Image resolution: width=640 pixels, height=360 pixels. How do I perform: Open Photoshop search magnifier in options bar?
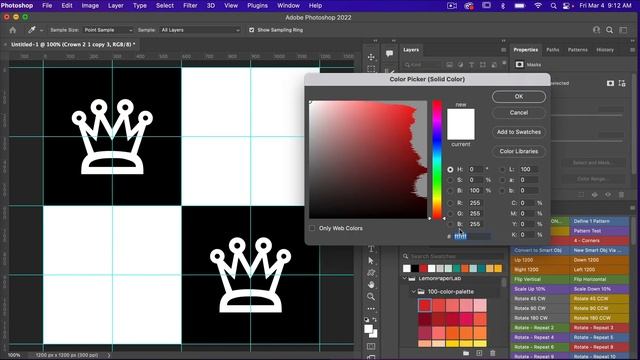[x=609, y=30]
